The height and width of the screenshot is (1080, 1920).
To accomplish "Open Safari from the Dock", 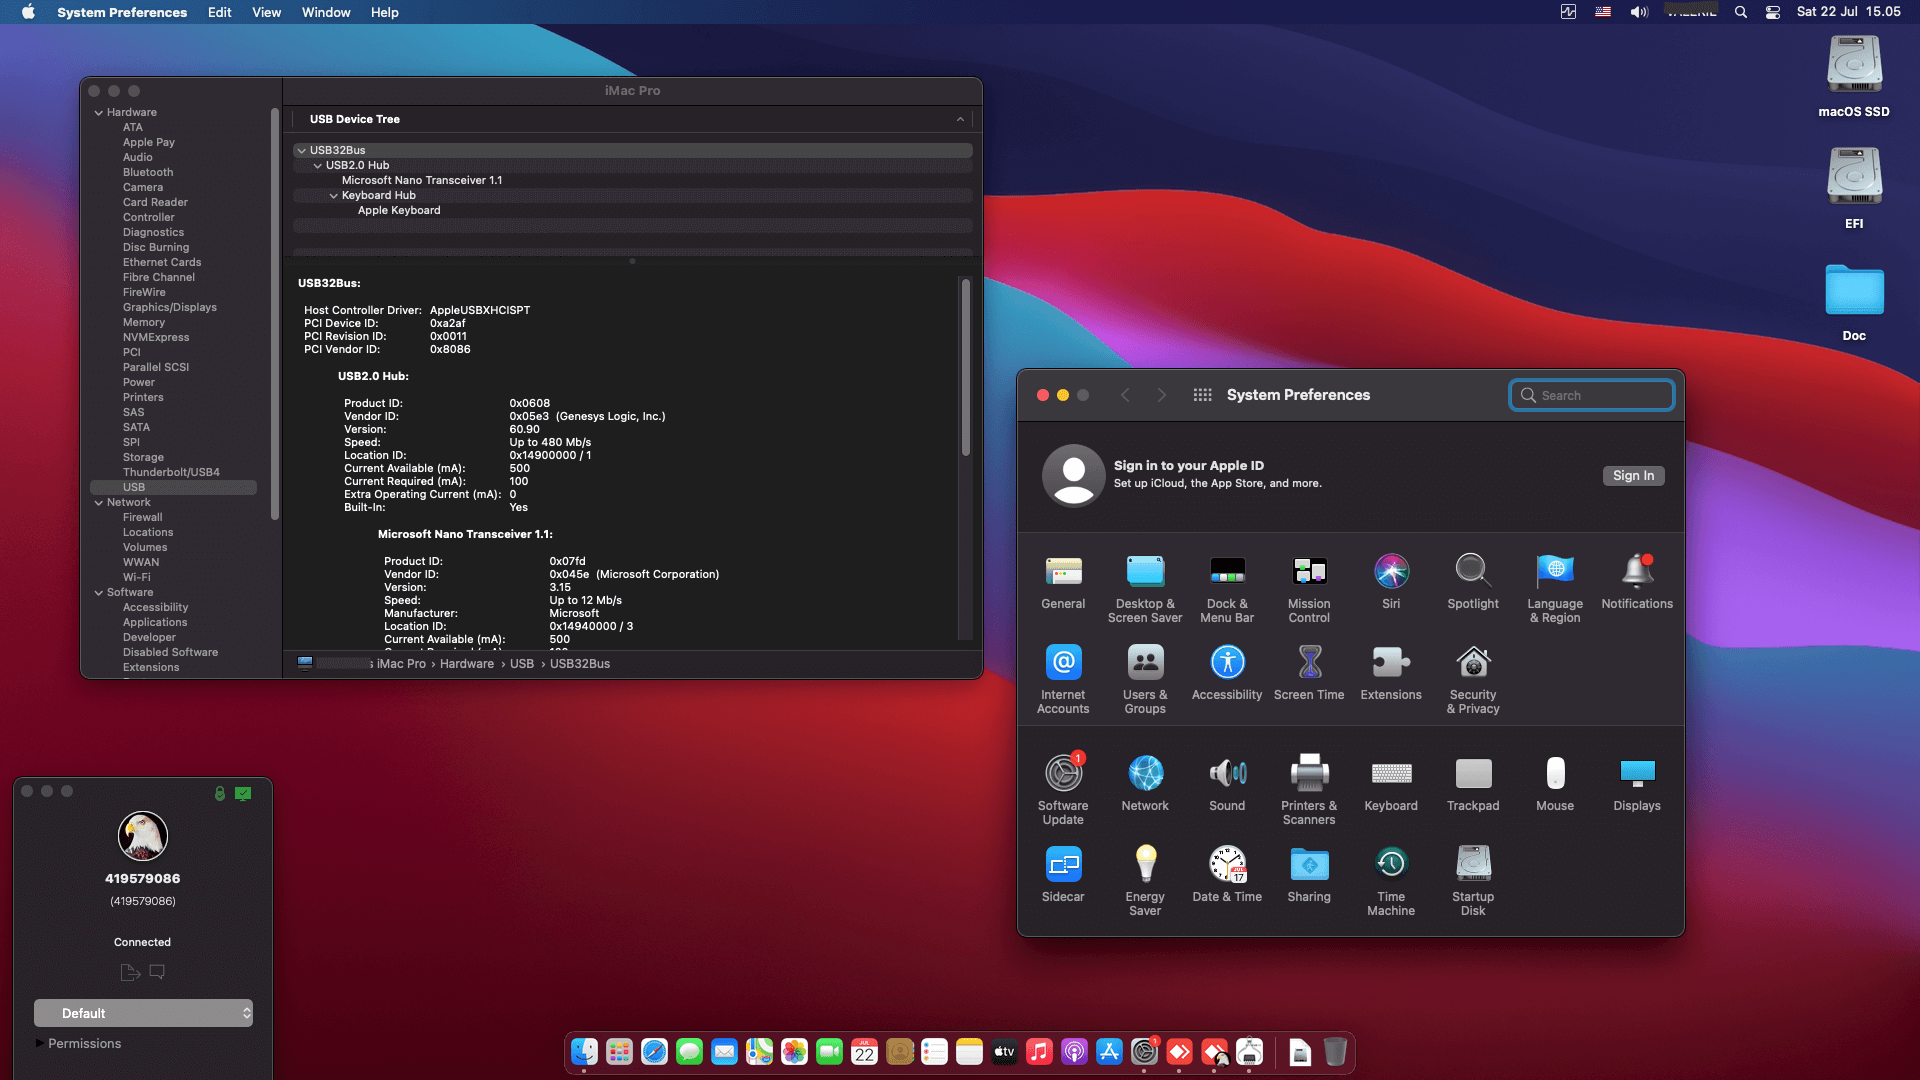I will 654,1052.
